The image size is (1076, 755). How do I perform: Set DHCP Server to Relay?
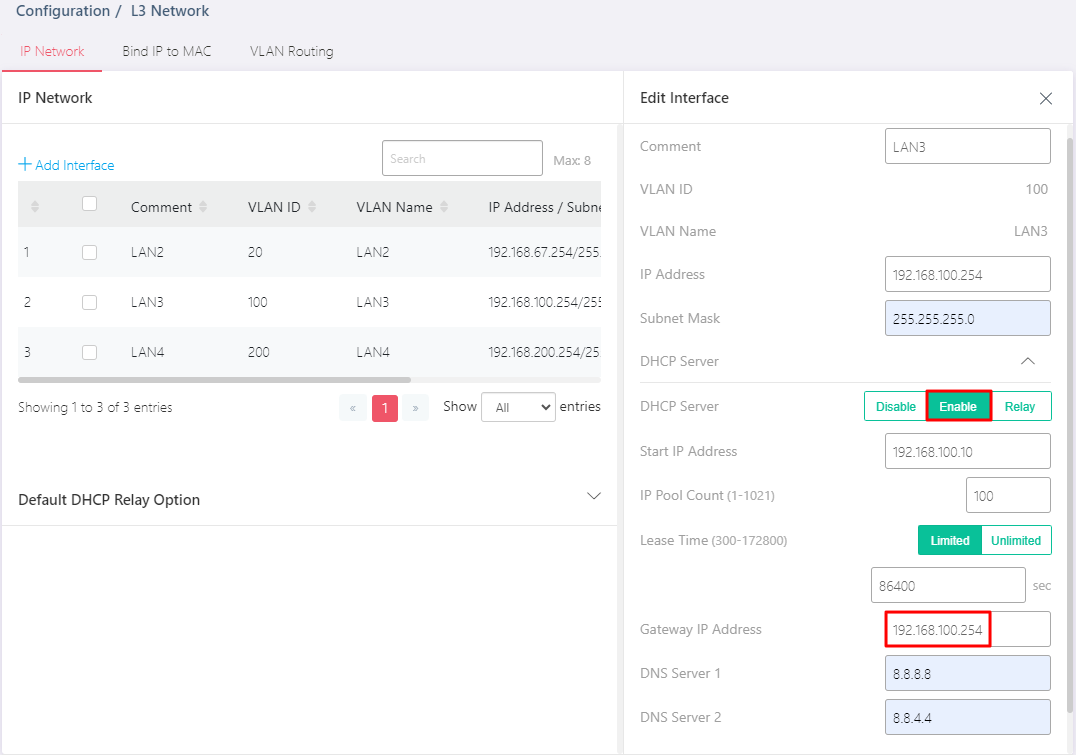1020,407
